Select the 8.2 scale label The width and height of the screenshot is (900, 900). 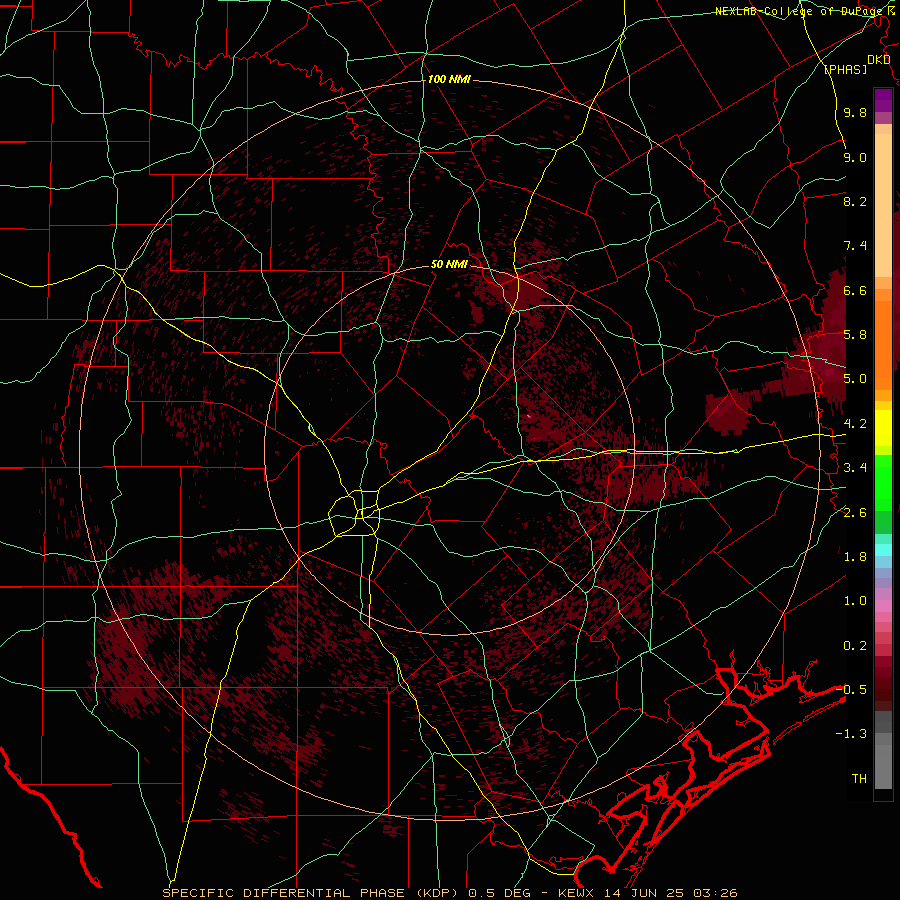pyautogui.click(x=855, y=201)
